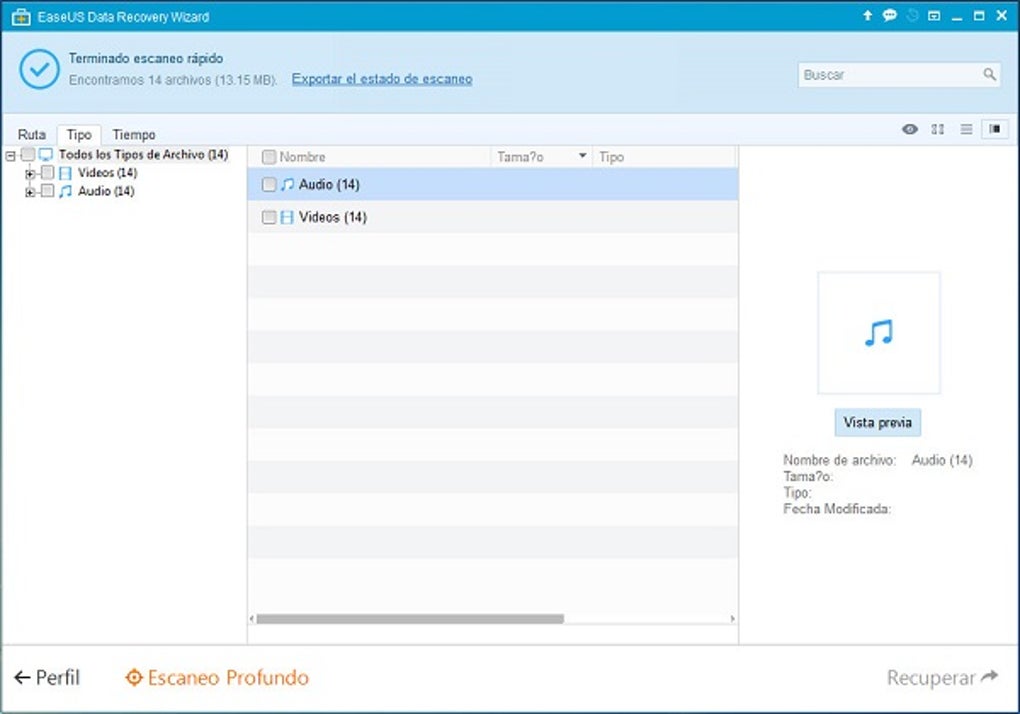The width and height of the screenshot is (1020, 714).
Task: Click the Audio note icon in the tree
Action: (x=65, y=191)
